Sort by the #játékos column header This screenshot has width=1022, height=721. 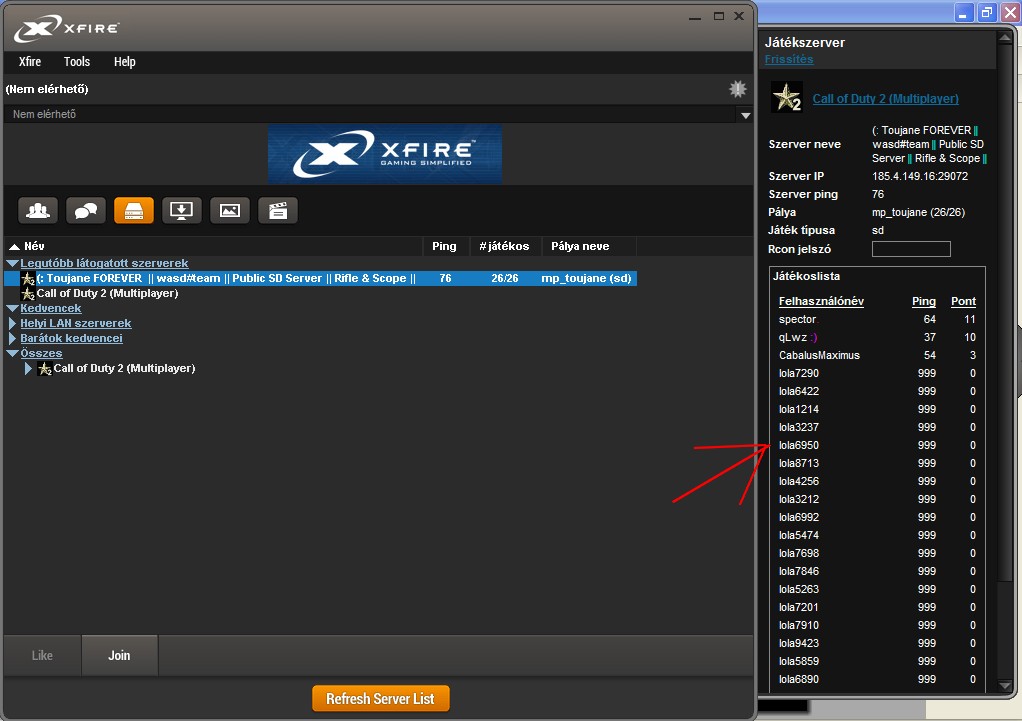click(x=504, y=246)
